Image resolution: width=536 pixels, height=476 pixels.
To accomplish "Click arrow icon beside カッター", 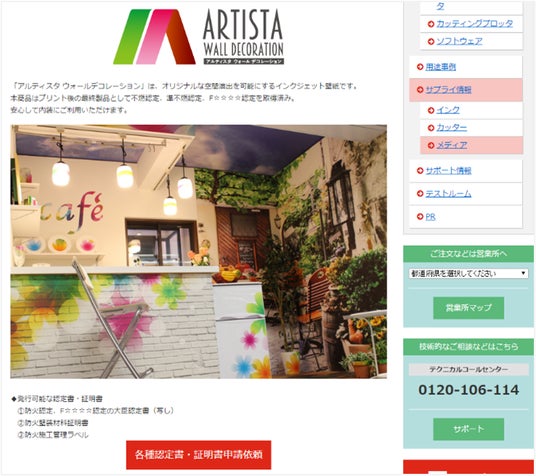I will coord(431,128).
